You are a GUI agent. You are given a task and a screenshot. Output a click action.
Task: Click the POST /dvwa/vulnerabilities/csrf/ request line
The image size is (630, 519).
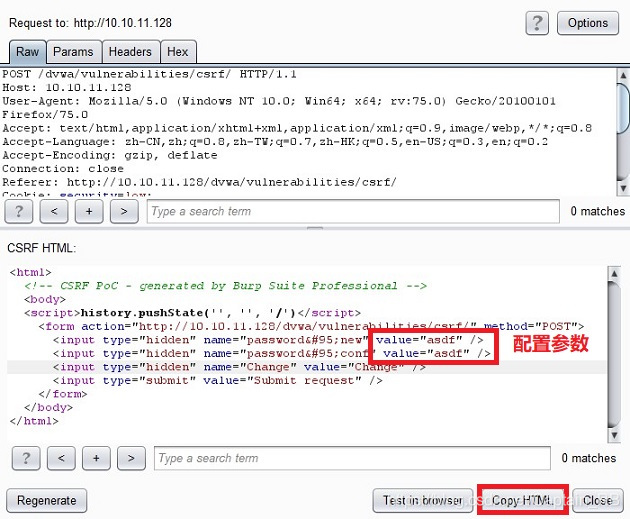pyautogui.click(x=149, y=74)
